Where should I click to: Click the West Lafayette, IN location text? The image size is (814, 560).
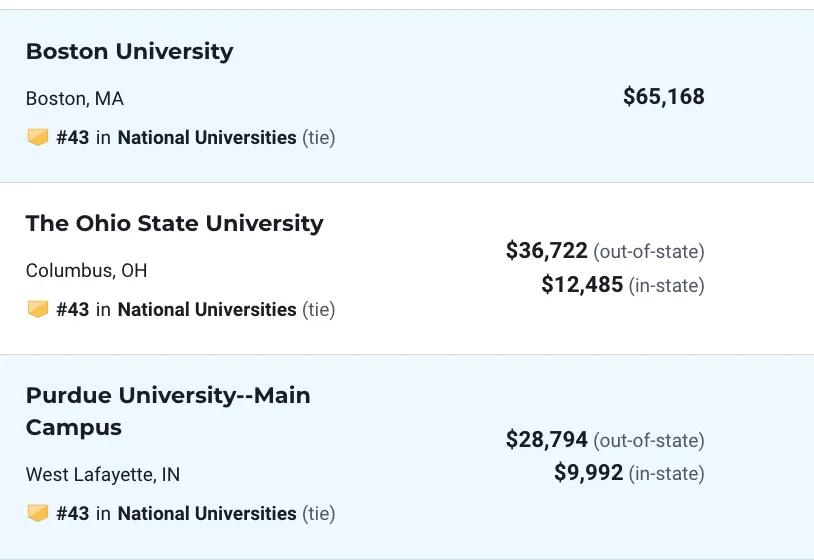(x=103, y=475)
